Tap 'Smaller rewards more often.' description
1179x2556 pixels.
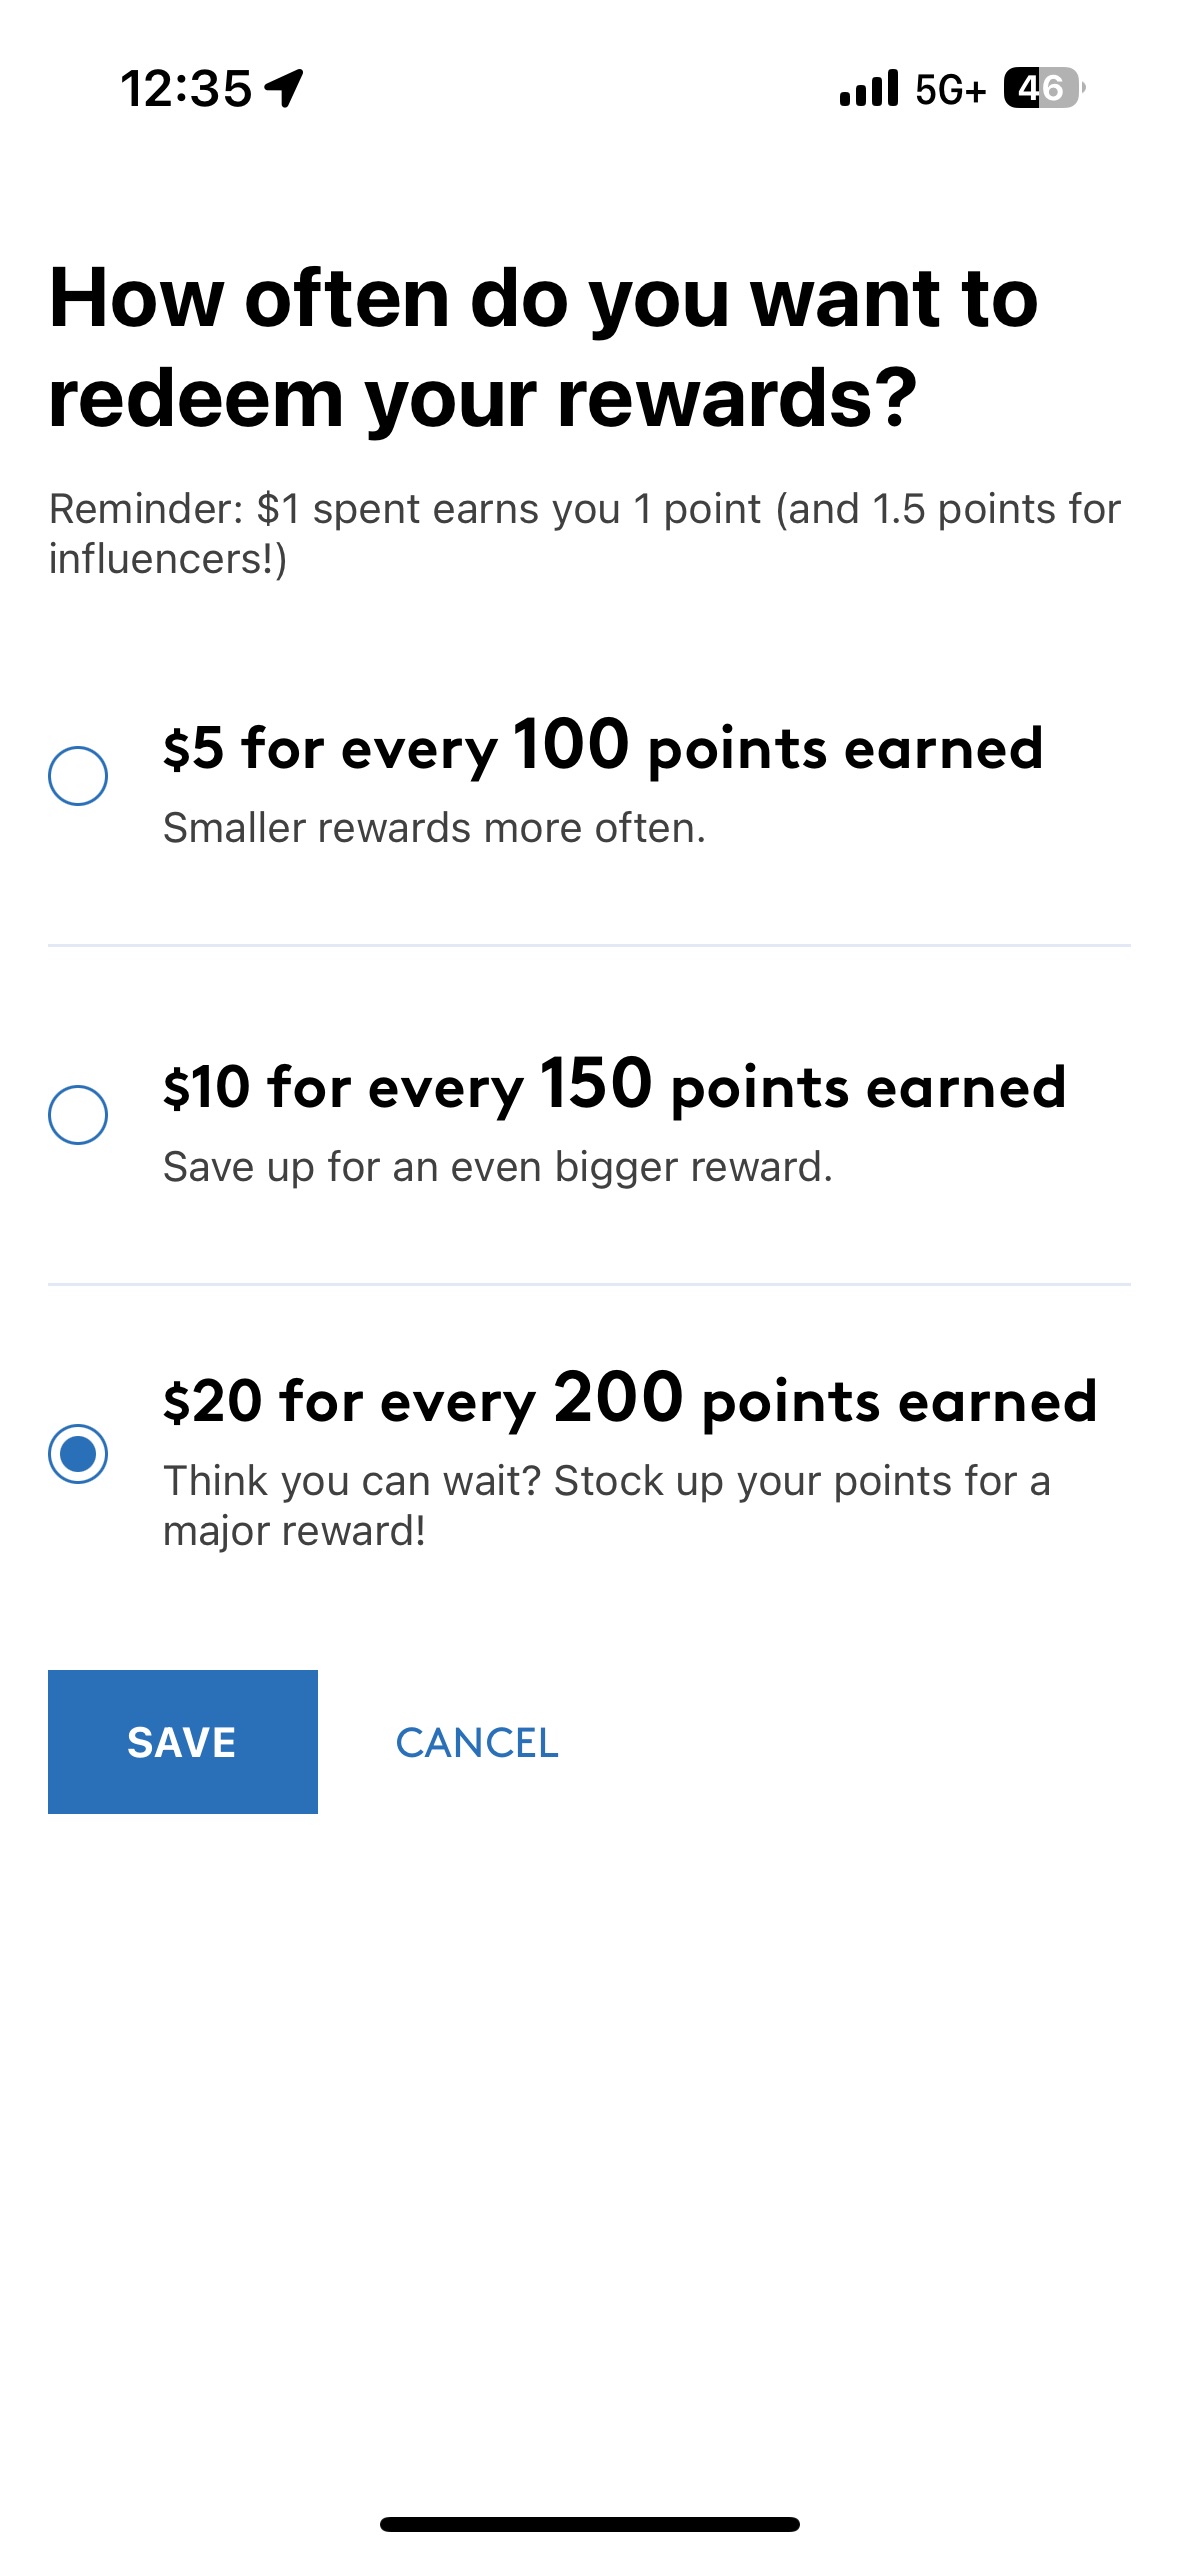(x=434, y=828)
